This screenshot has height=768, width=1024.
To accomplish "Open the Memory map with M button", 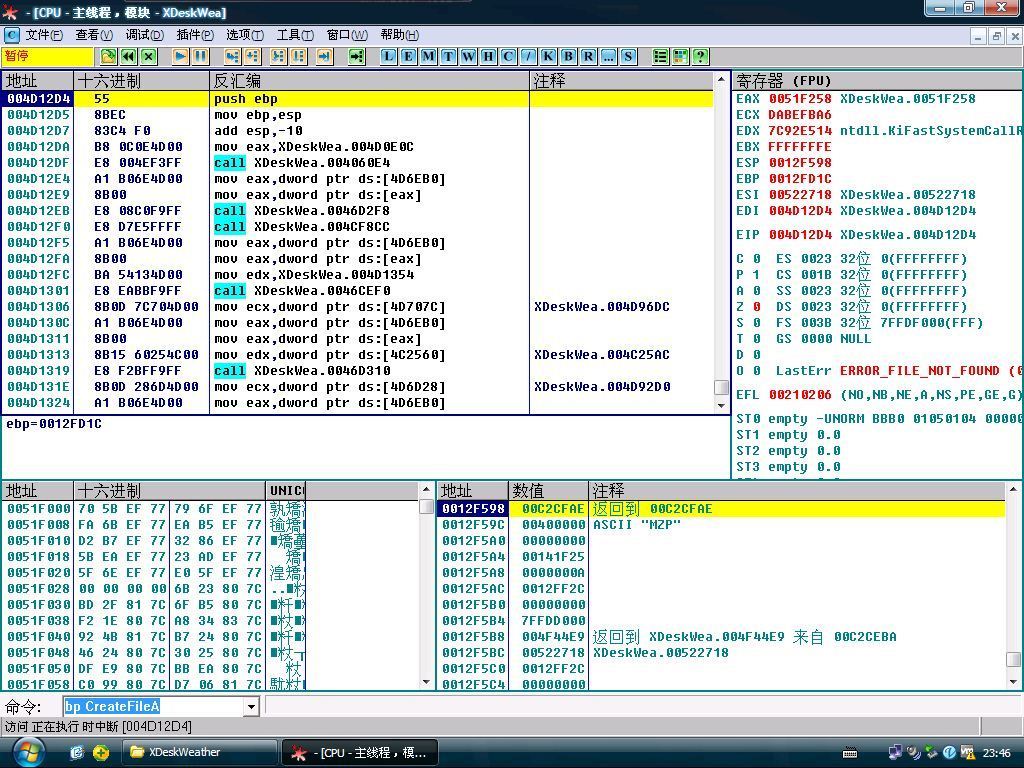I will [x=428, y=57].
